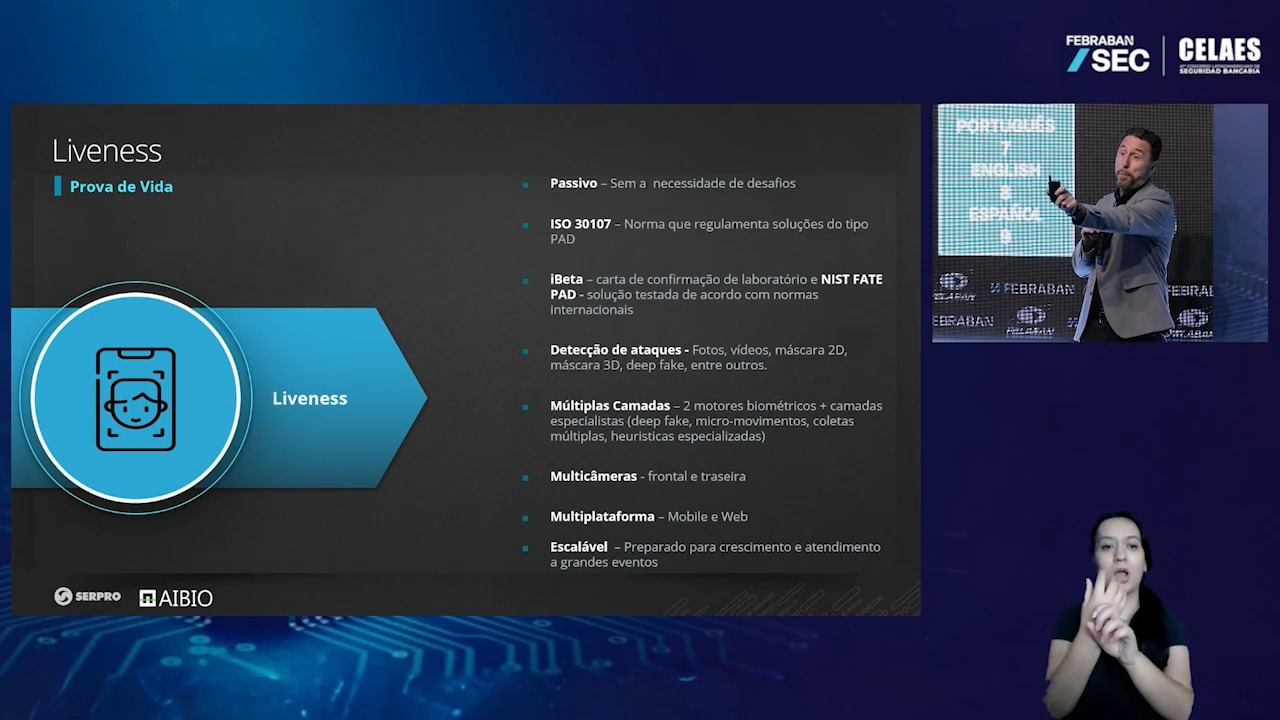The width and height of the screenshot is (1280, 720).
Task: Click the CELAES logo
Action: click(1219, 55)
